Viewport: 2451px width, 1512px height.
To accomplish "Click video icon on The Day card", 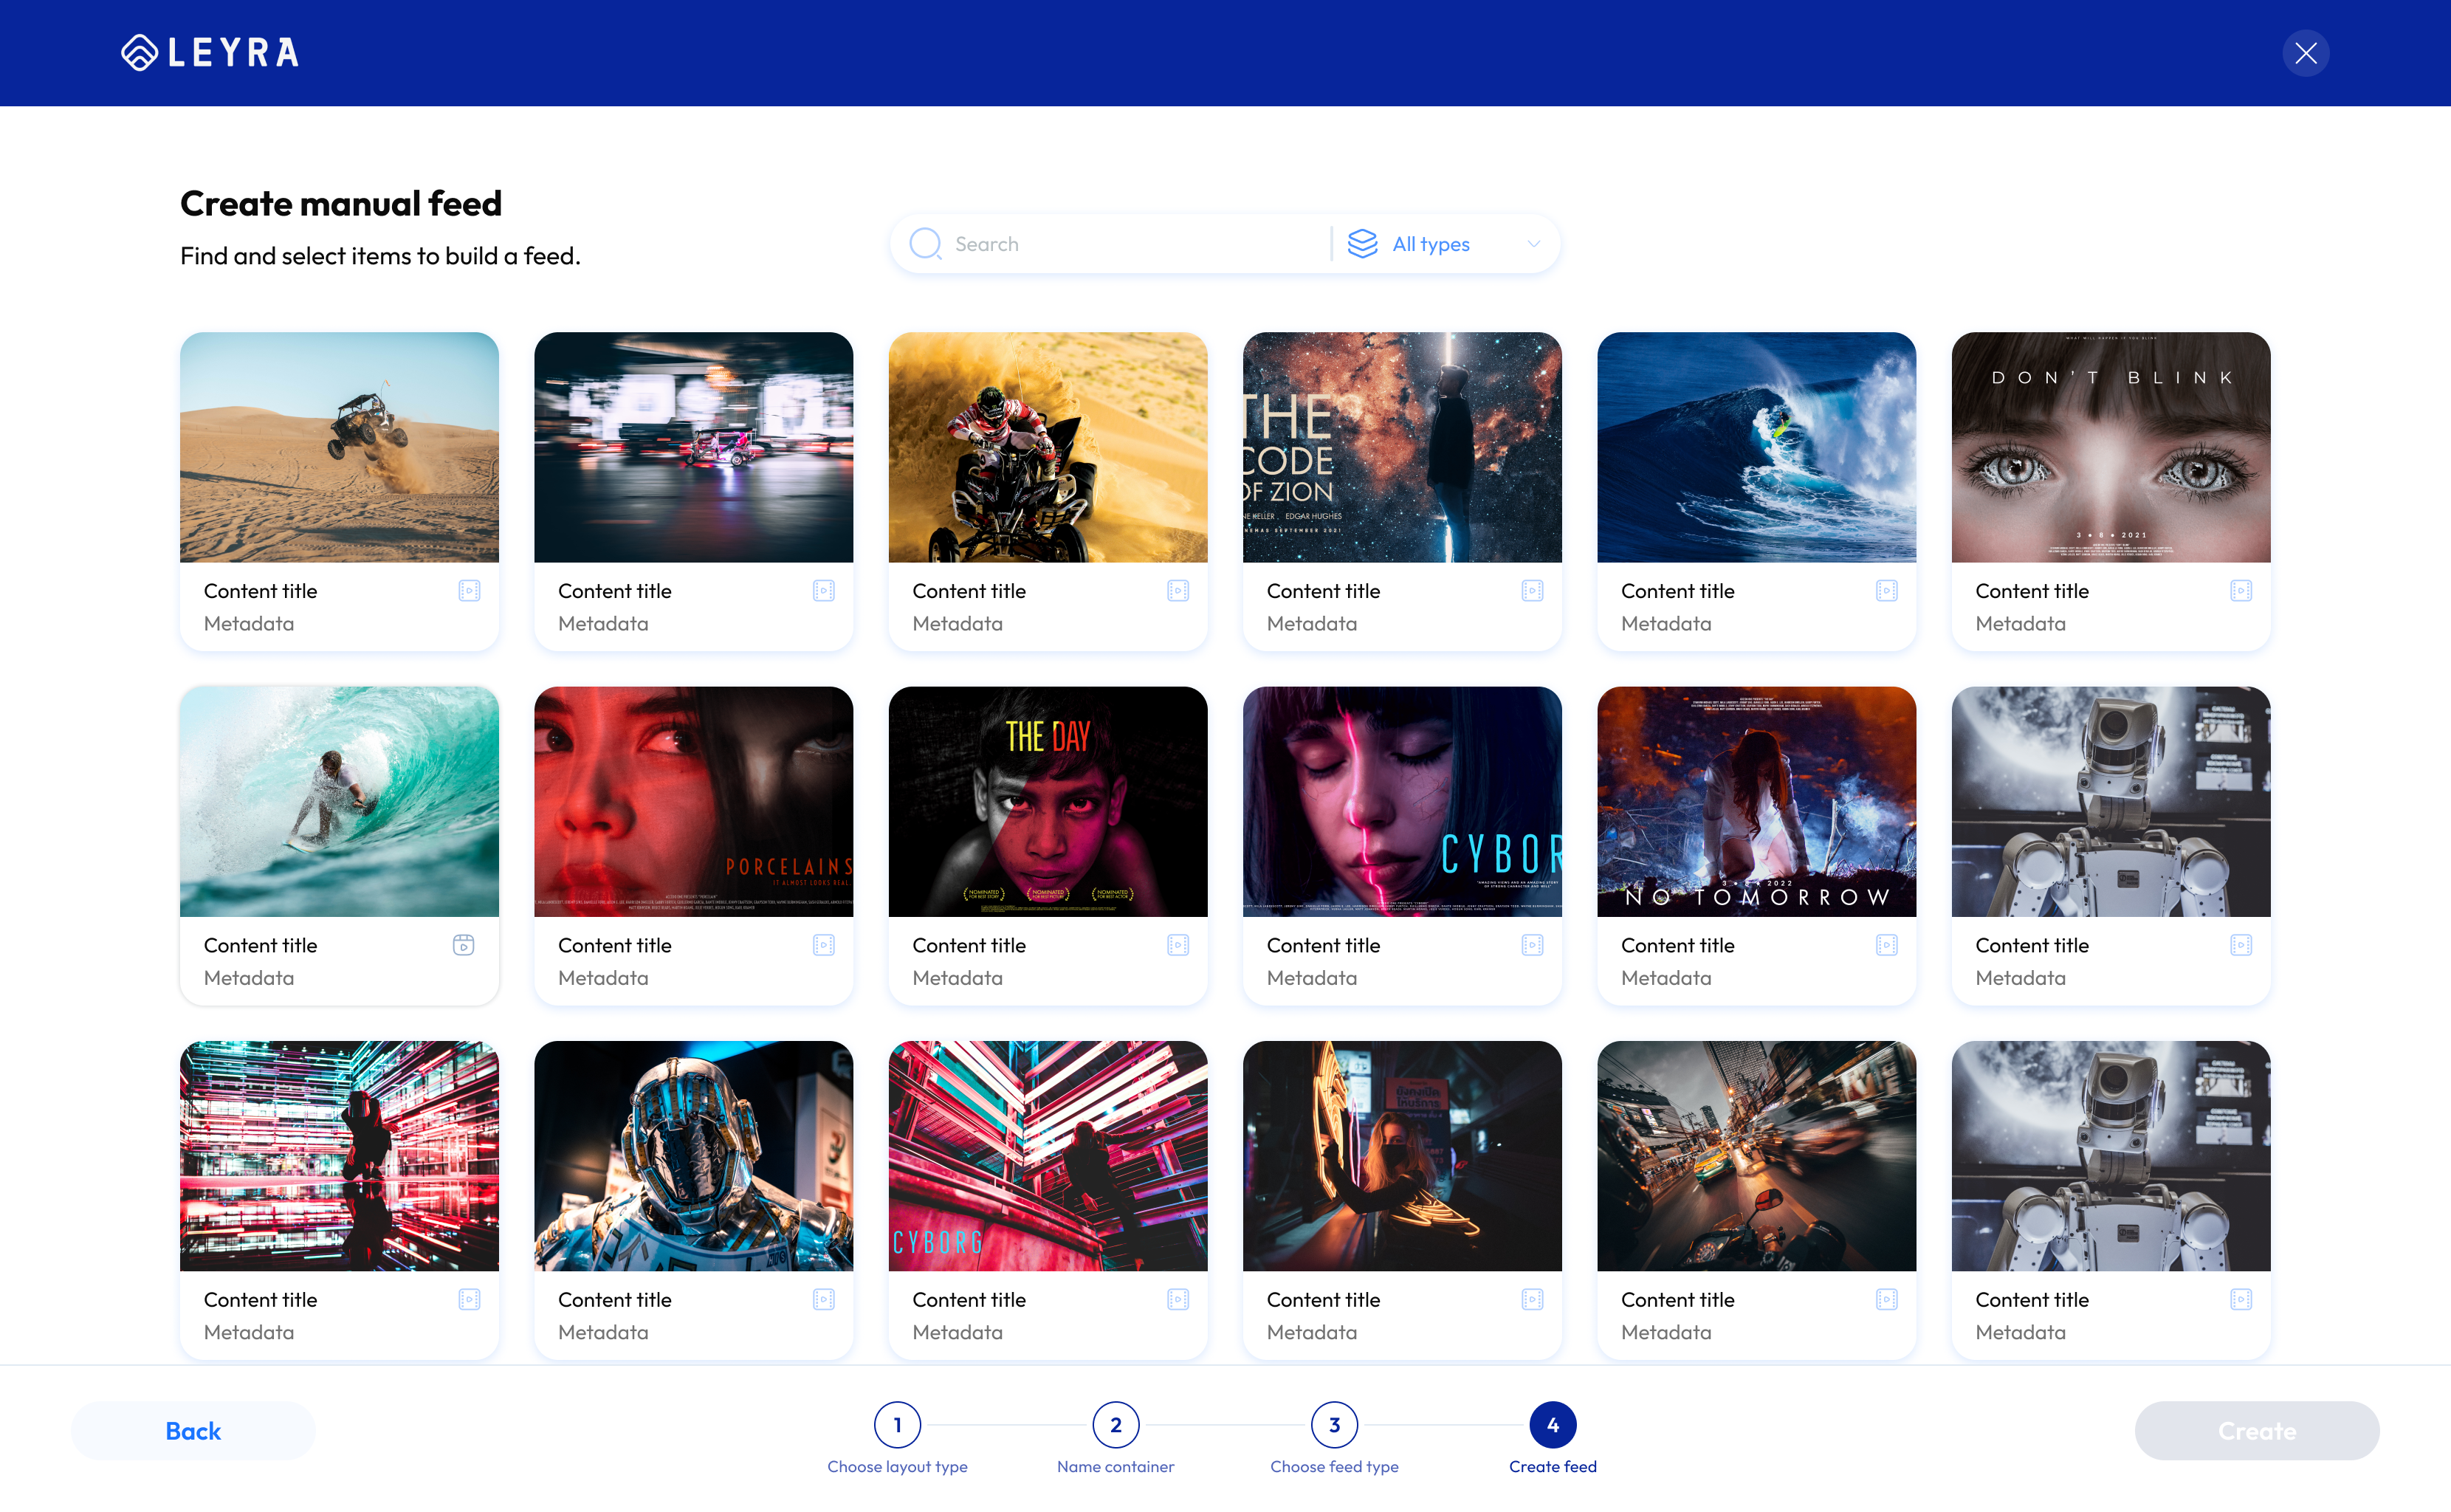I will click(1178, 945).
